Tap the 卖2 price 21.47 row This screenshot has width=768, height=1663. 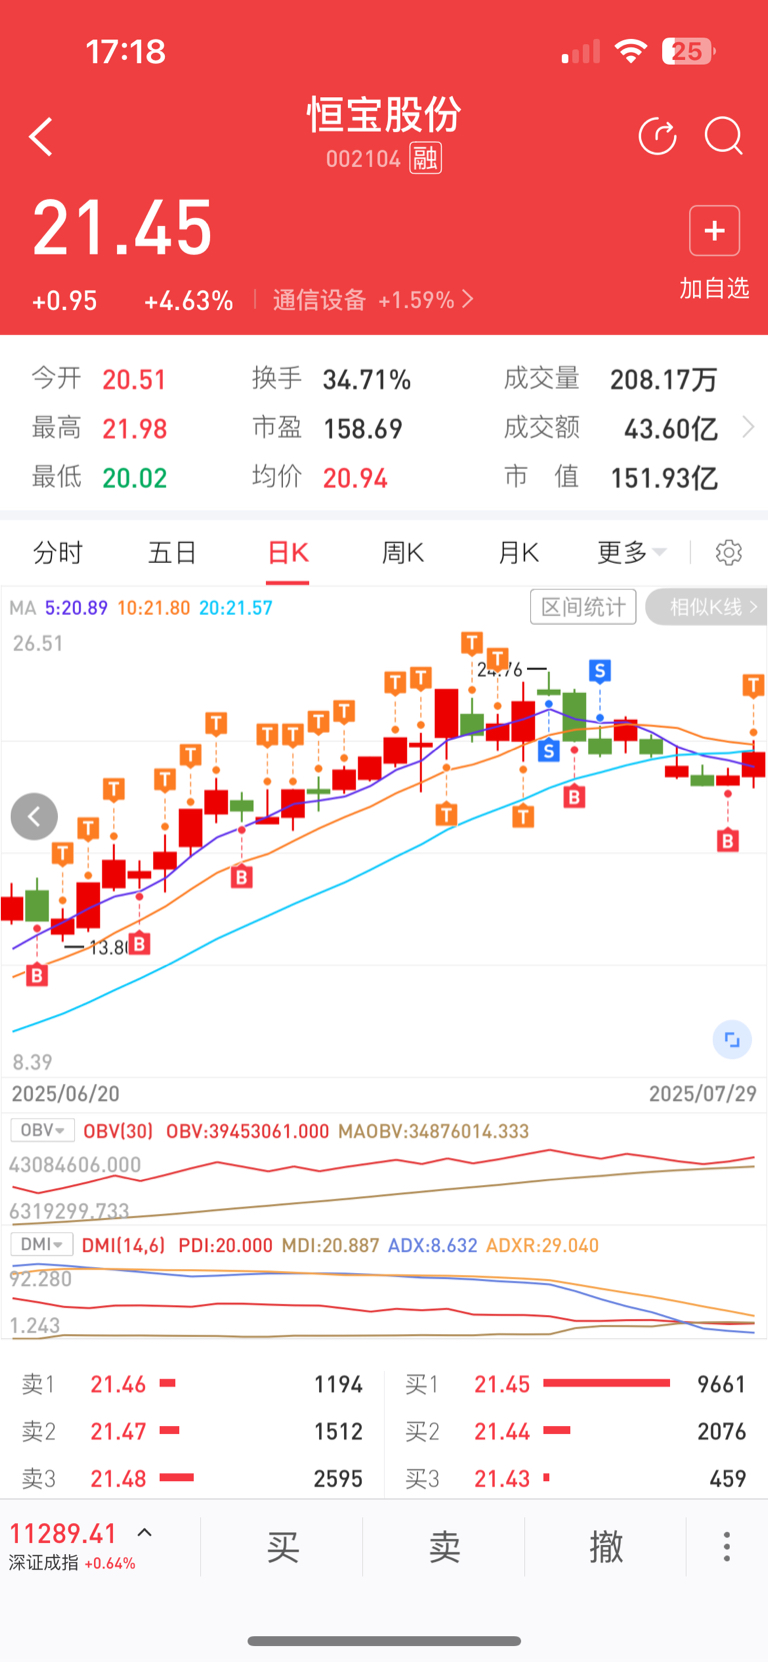click(192, 1431)
